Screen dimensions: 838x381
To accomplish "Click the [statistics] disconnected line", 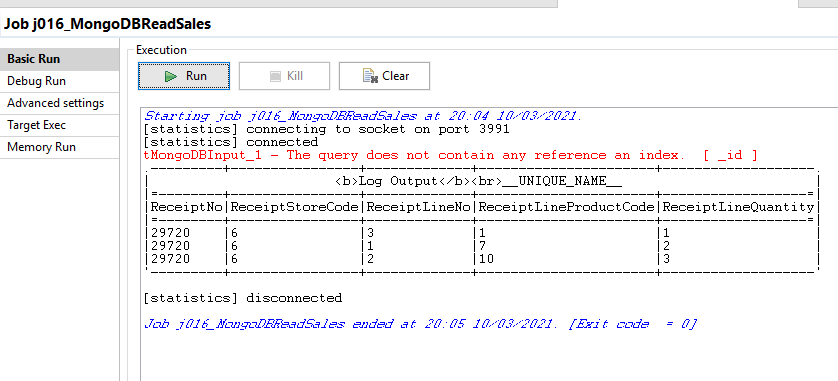I will tap(243, 298).
